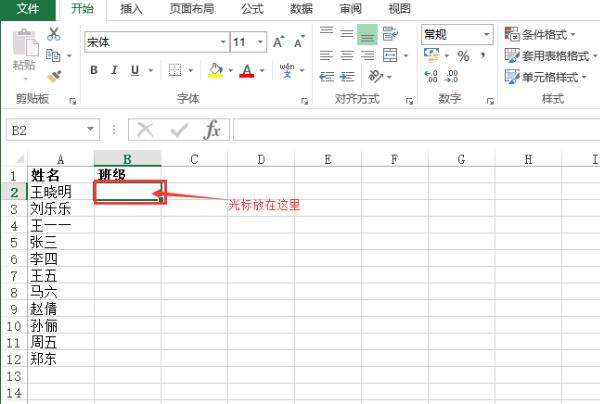Click into the formula bar input

point(416,130)
